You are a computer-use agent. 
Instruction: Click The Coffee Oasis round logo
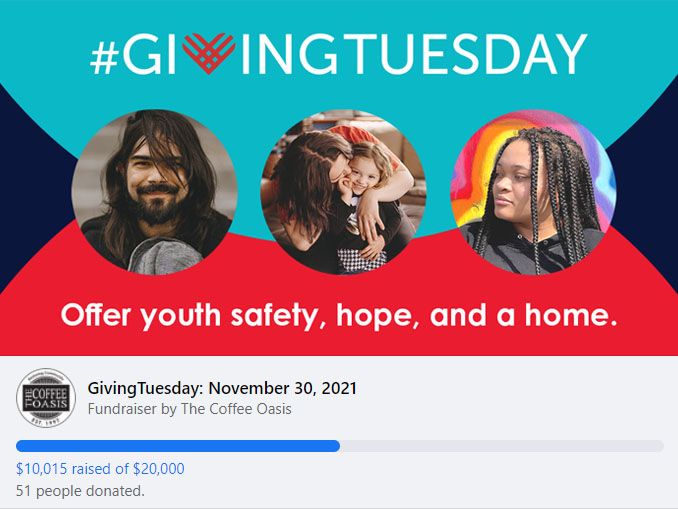[x=46, y=399]
